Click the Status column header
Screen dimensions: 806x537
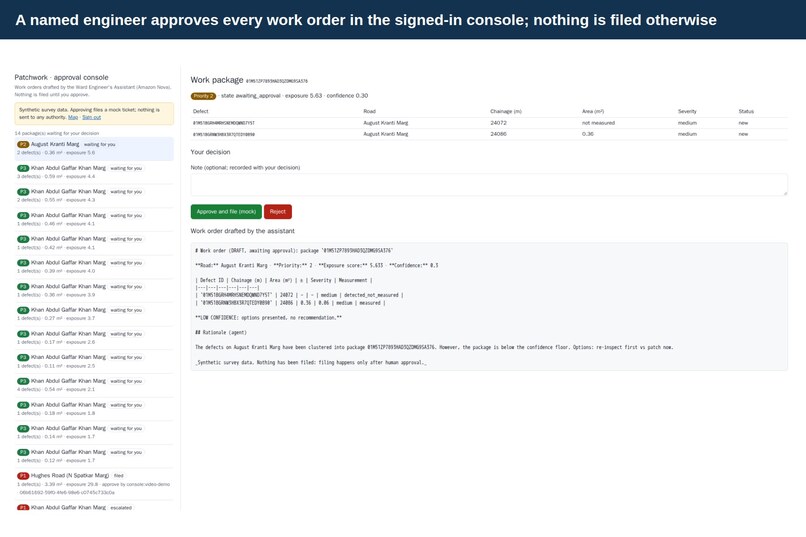(x=746, y=111)
